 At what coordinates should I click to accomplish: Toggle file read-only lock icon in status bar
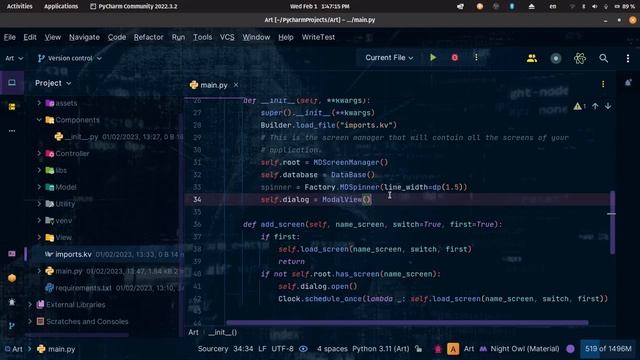[418, 349]
